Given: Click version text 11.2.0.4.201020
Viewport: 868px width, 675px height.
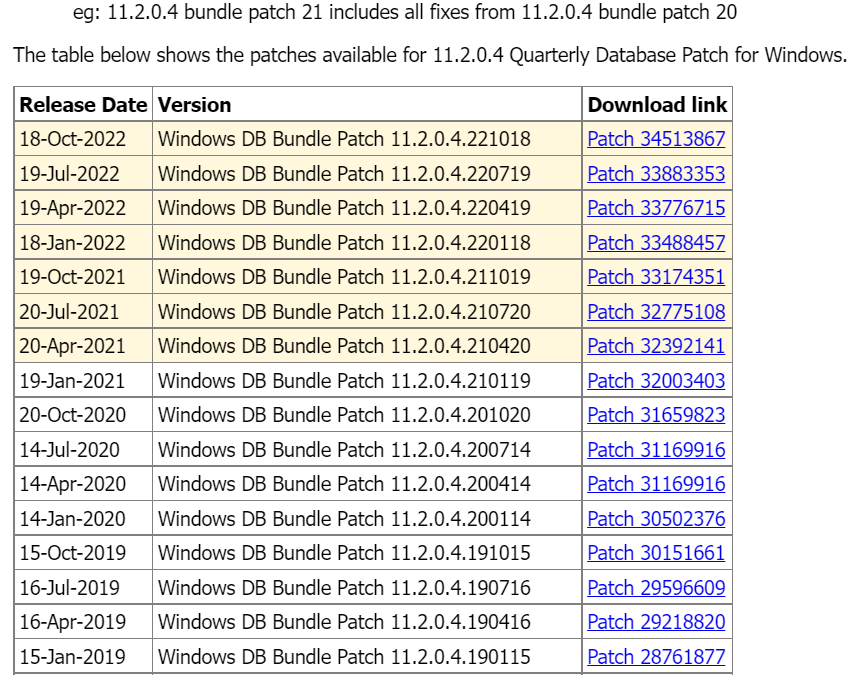Looking at the screenshot, I should pyautogui.click(x=461, y=415).
